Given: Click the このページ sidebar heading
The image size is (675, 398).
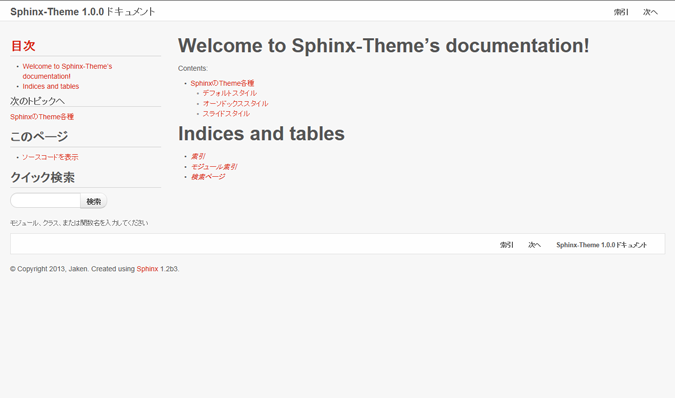Looking at the screenshot, I should click(39, 136).
